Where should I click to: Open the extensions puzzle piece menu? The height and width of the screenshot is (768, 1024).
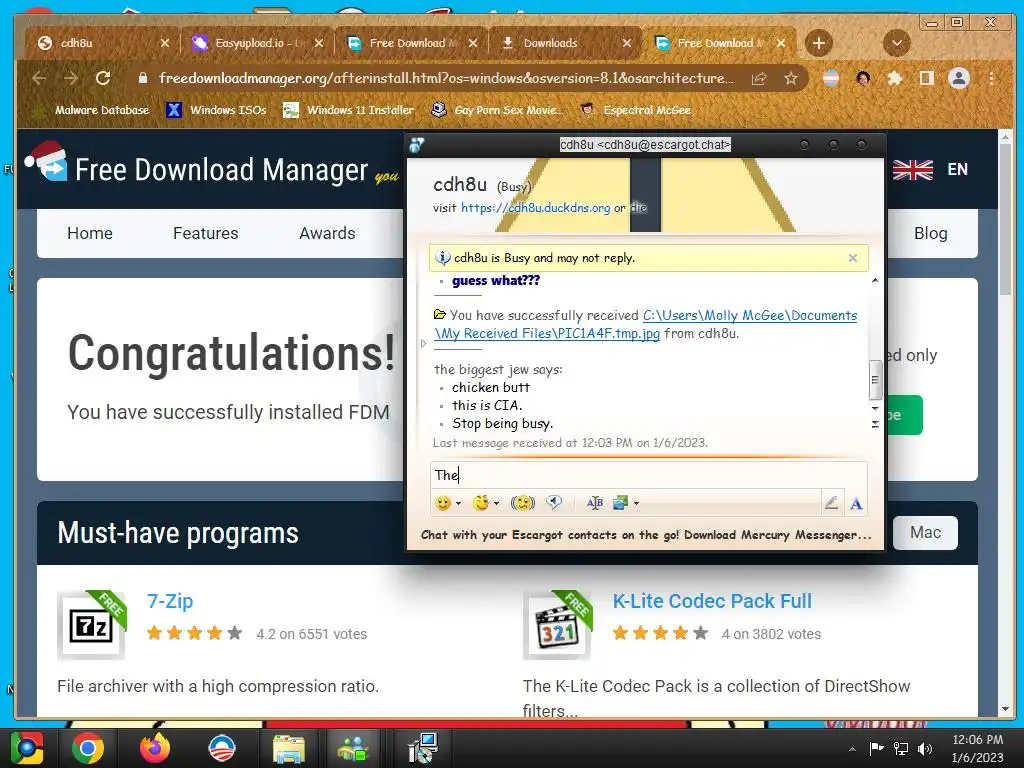(x=895, y=78)
